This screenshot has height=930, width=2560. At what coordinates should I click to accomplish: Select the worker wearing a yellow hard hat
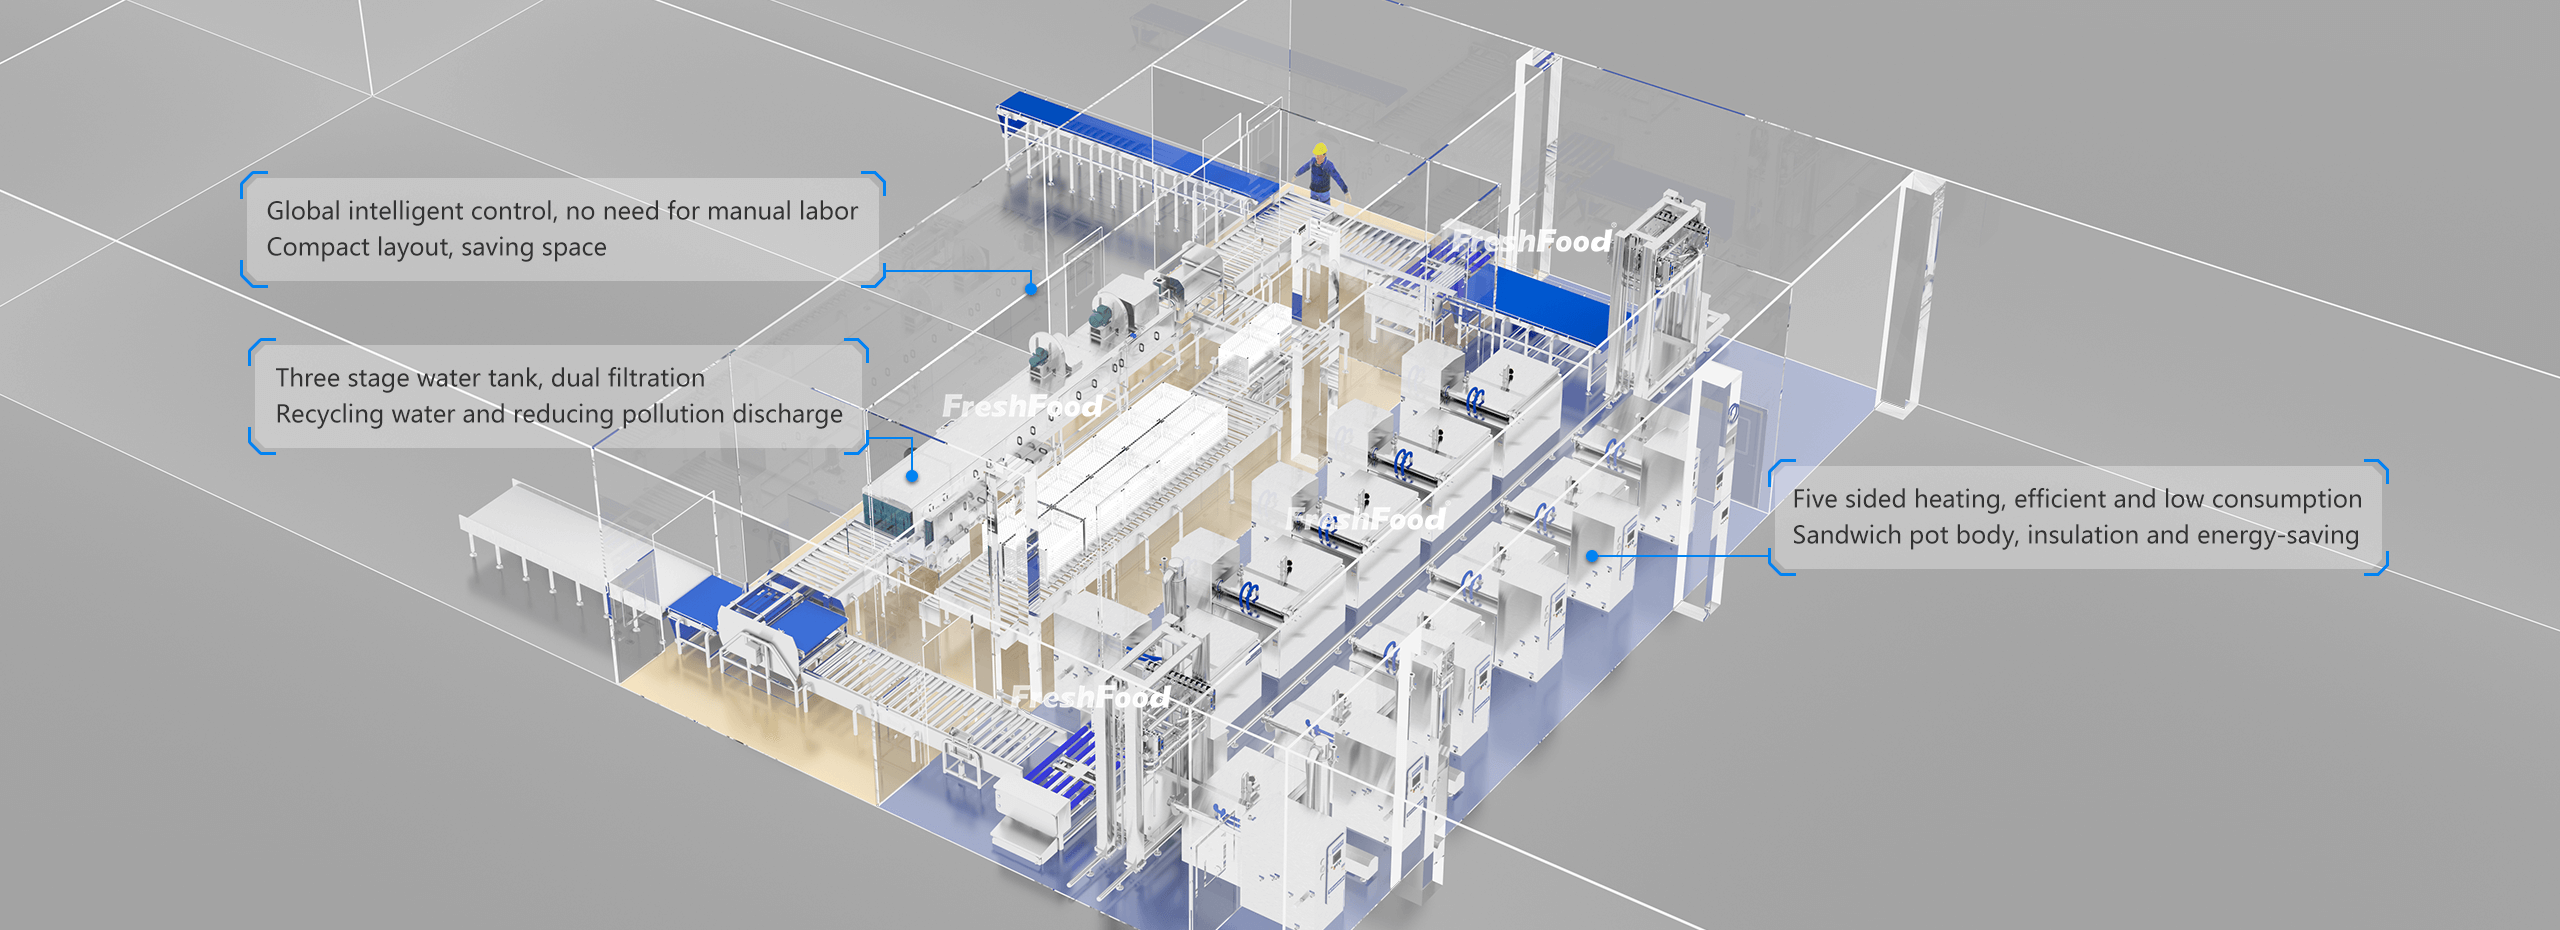click(x=1322, y=172)
